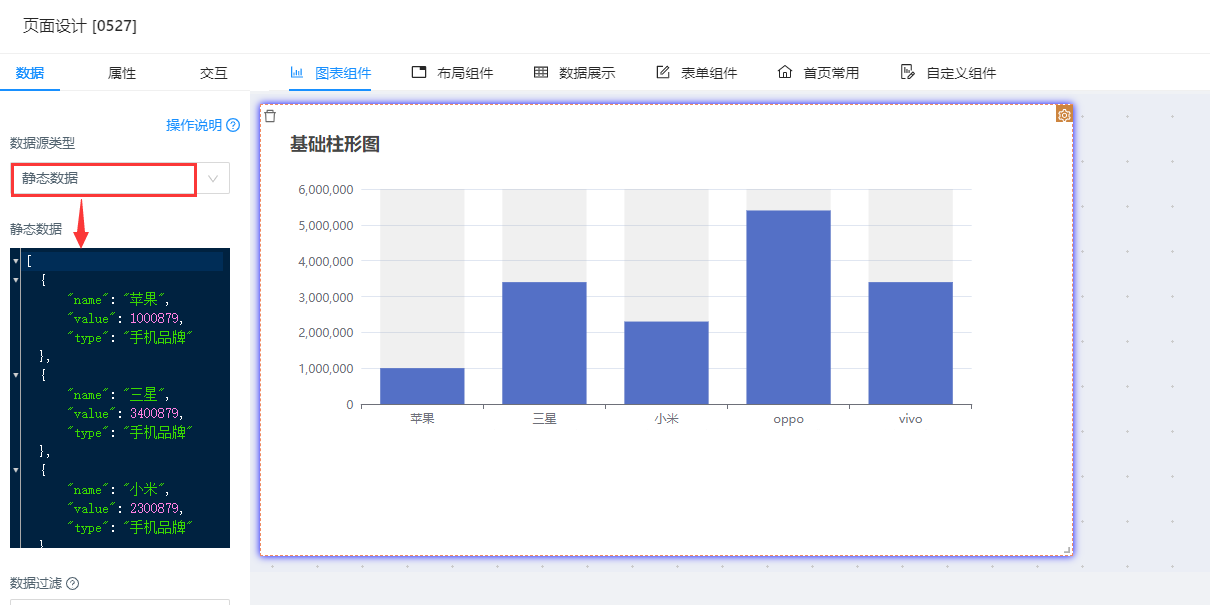The width and height of the screenshot is (1210, 605).
Task: Click the x-axis label 三星
Action: 544,419
